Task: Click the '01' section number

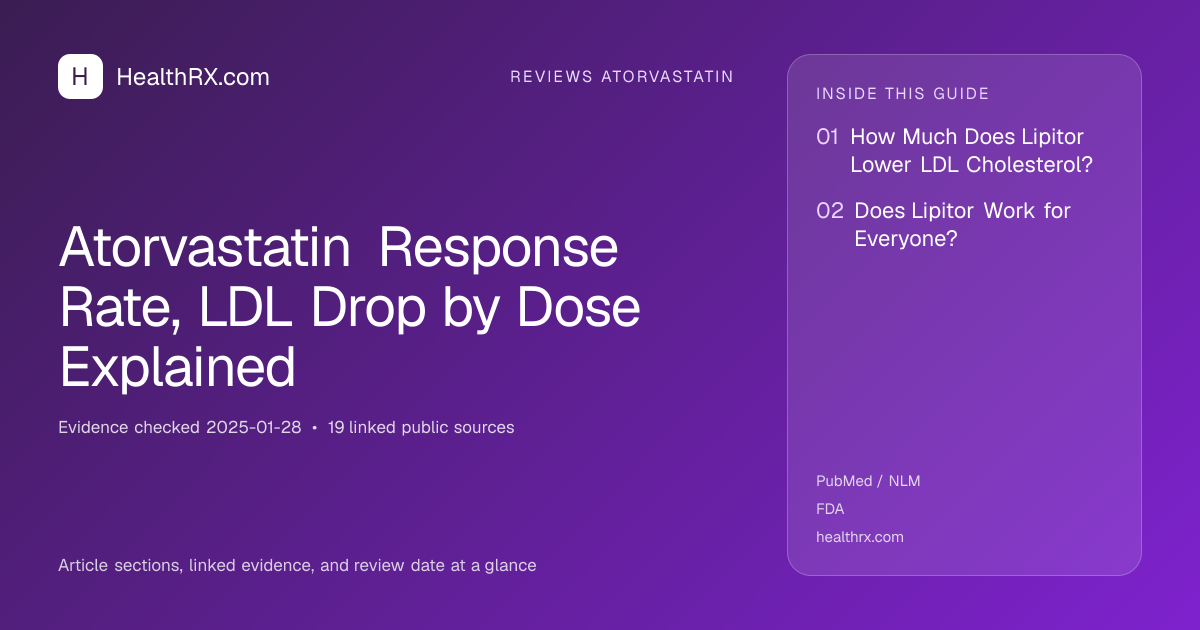Action: click(x=827, y=137)
